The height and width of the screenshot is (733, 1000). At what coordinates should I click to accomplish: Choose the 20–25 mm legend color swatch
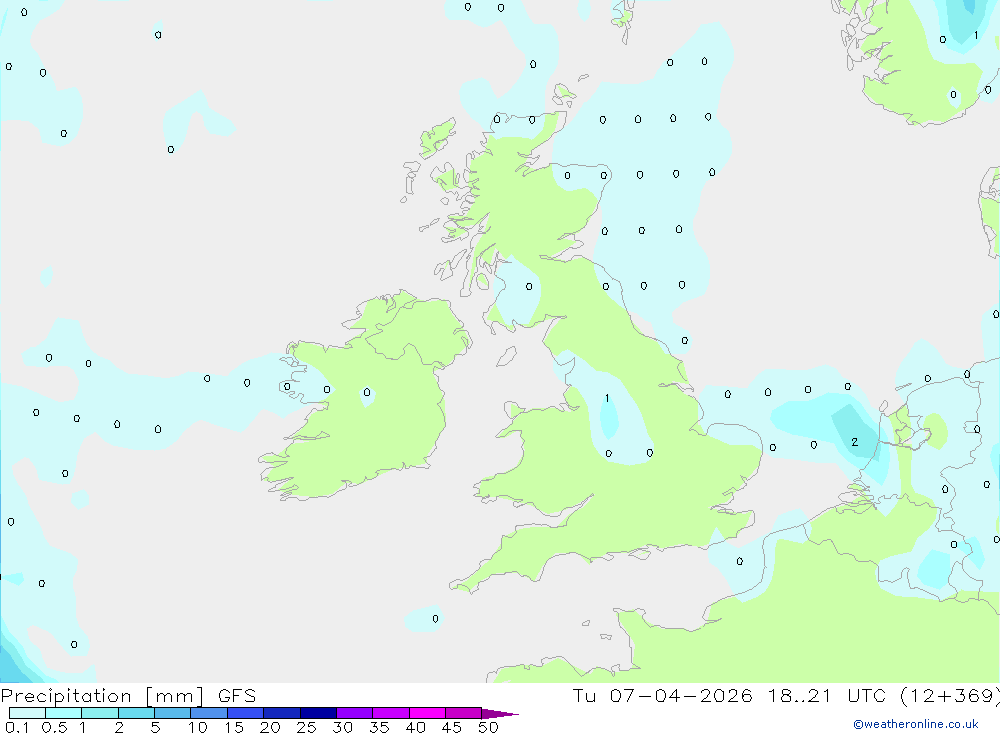281,713
